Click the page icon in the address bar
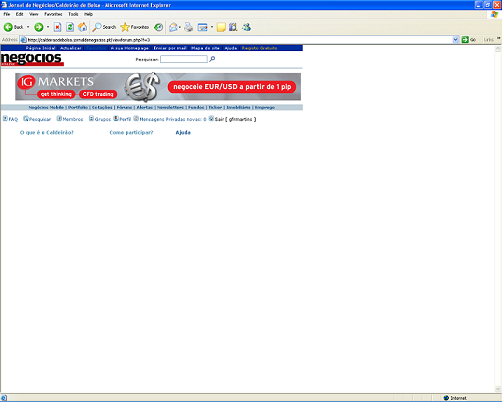 (x=24, y=40)
